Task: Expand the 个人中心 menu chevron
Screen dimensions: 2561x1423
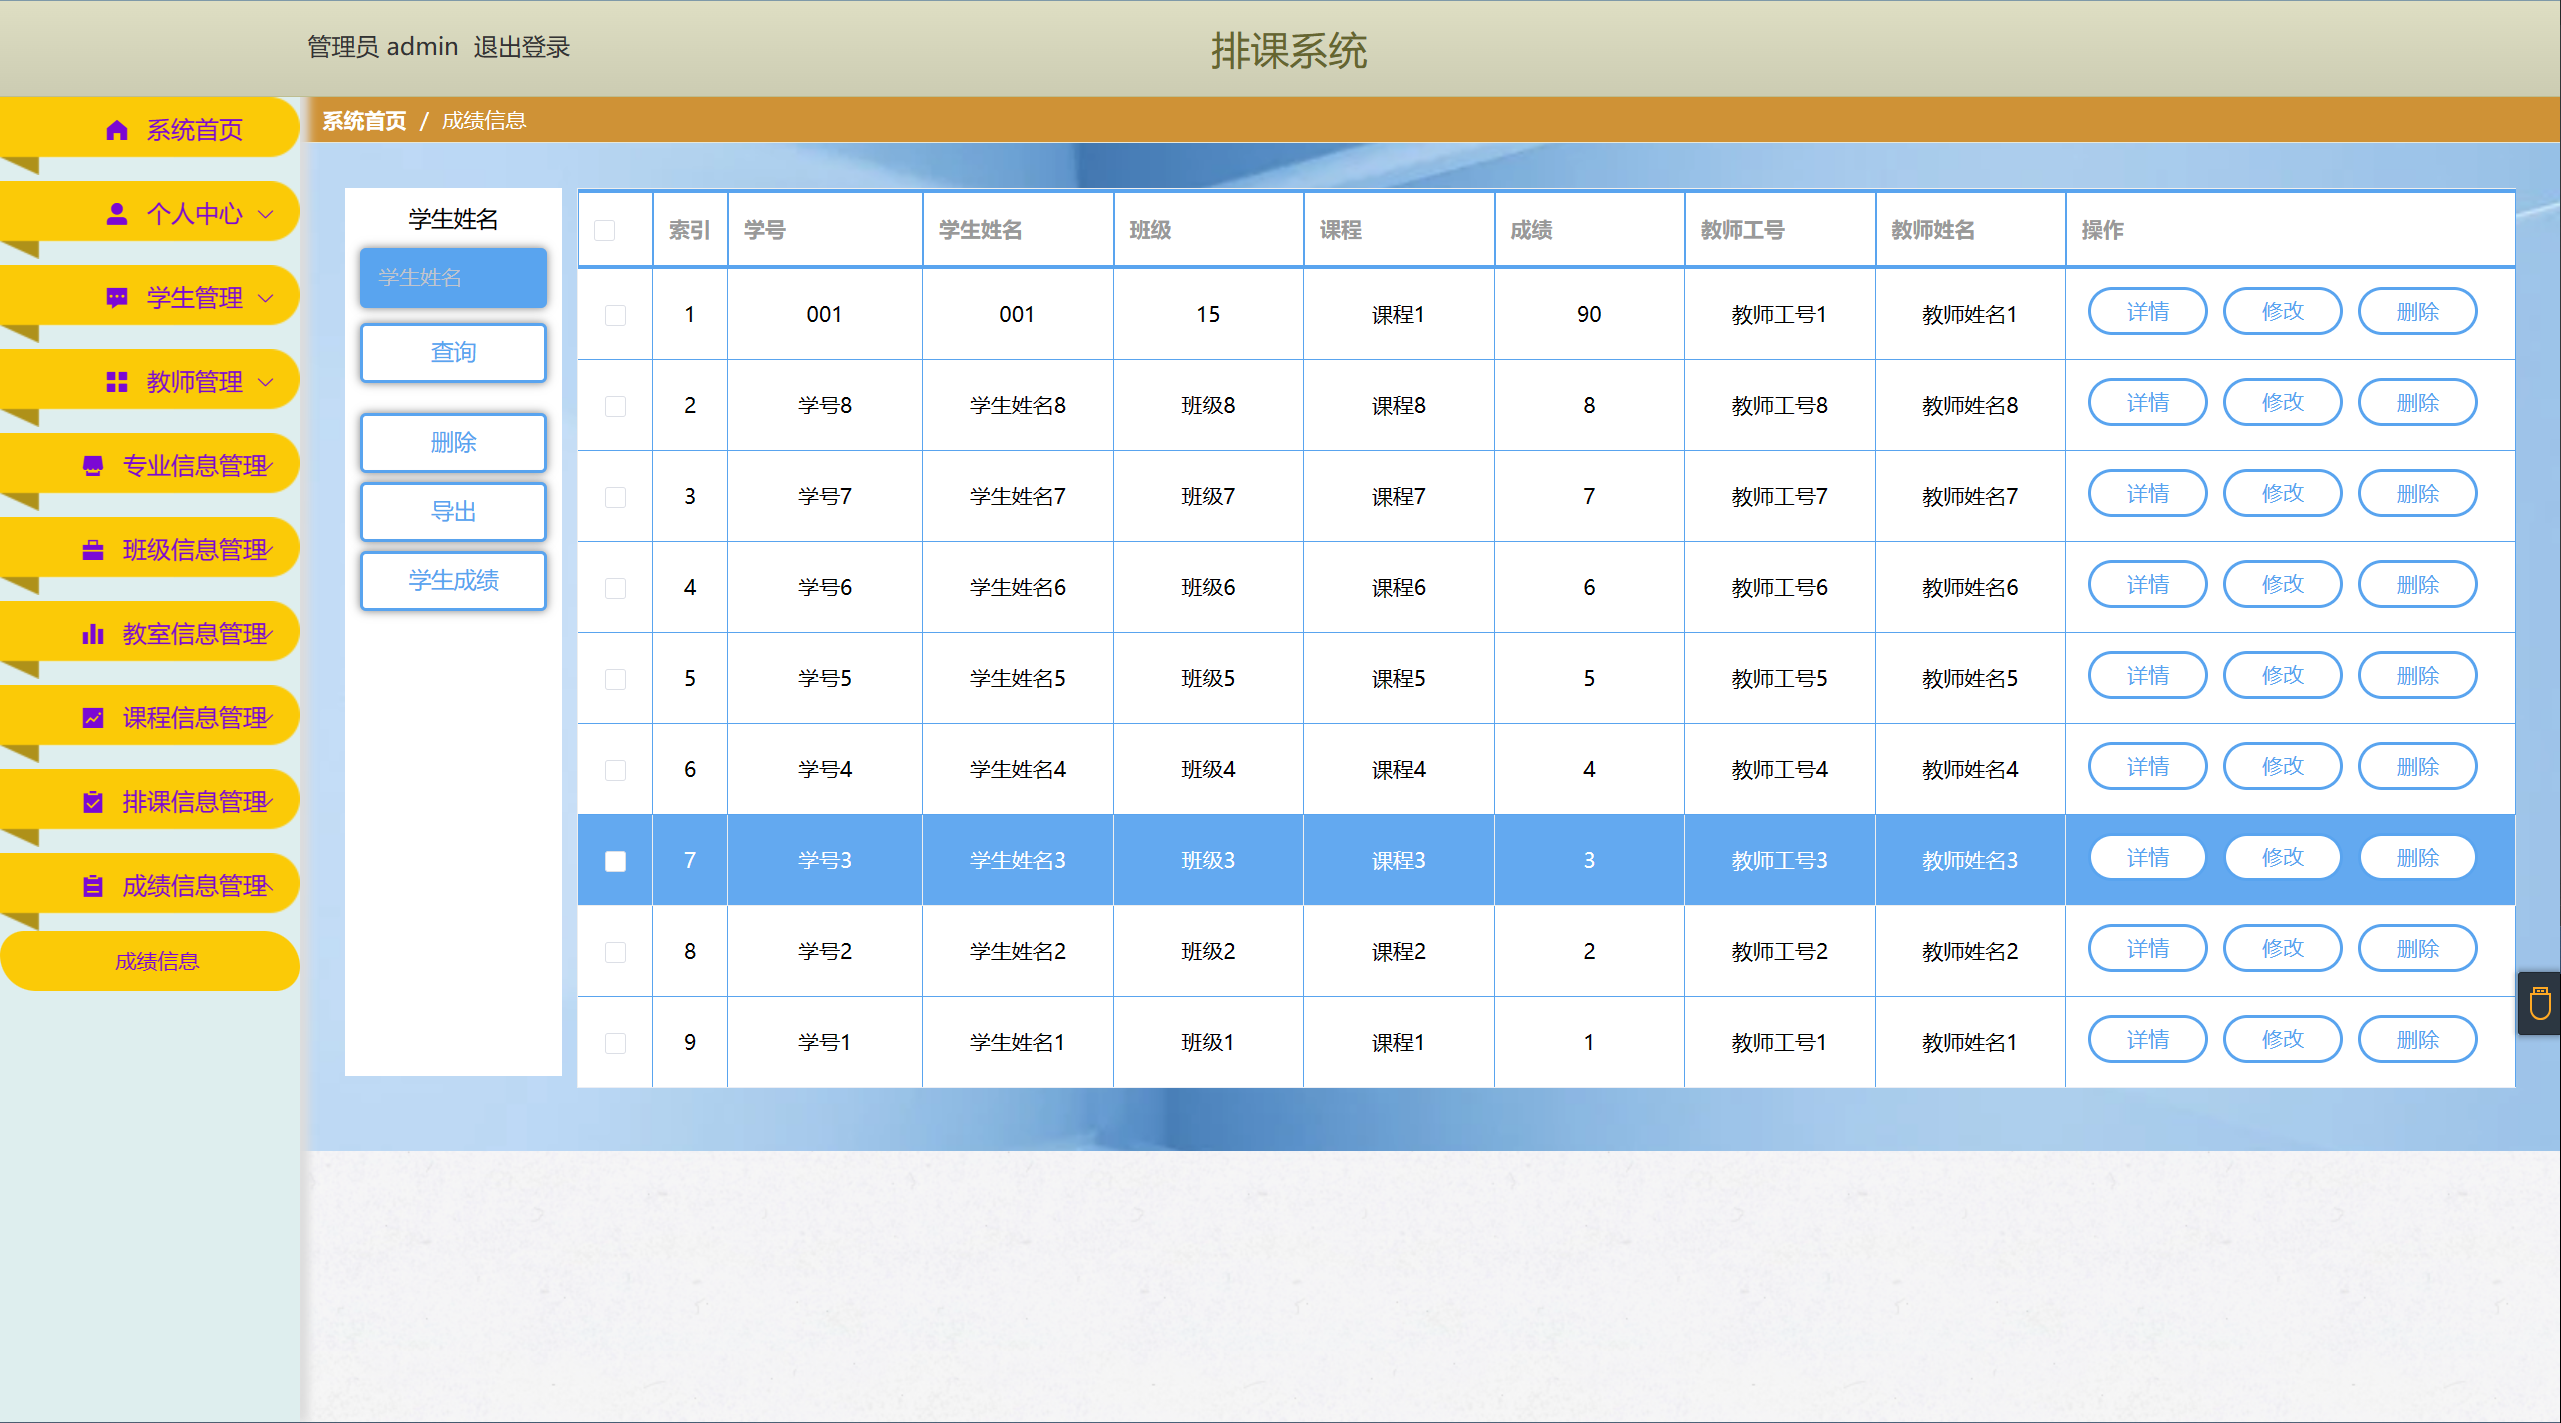Action: click(x=266, y=214)
